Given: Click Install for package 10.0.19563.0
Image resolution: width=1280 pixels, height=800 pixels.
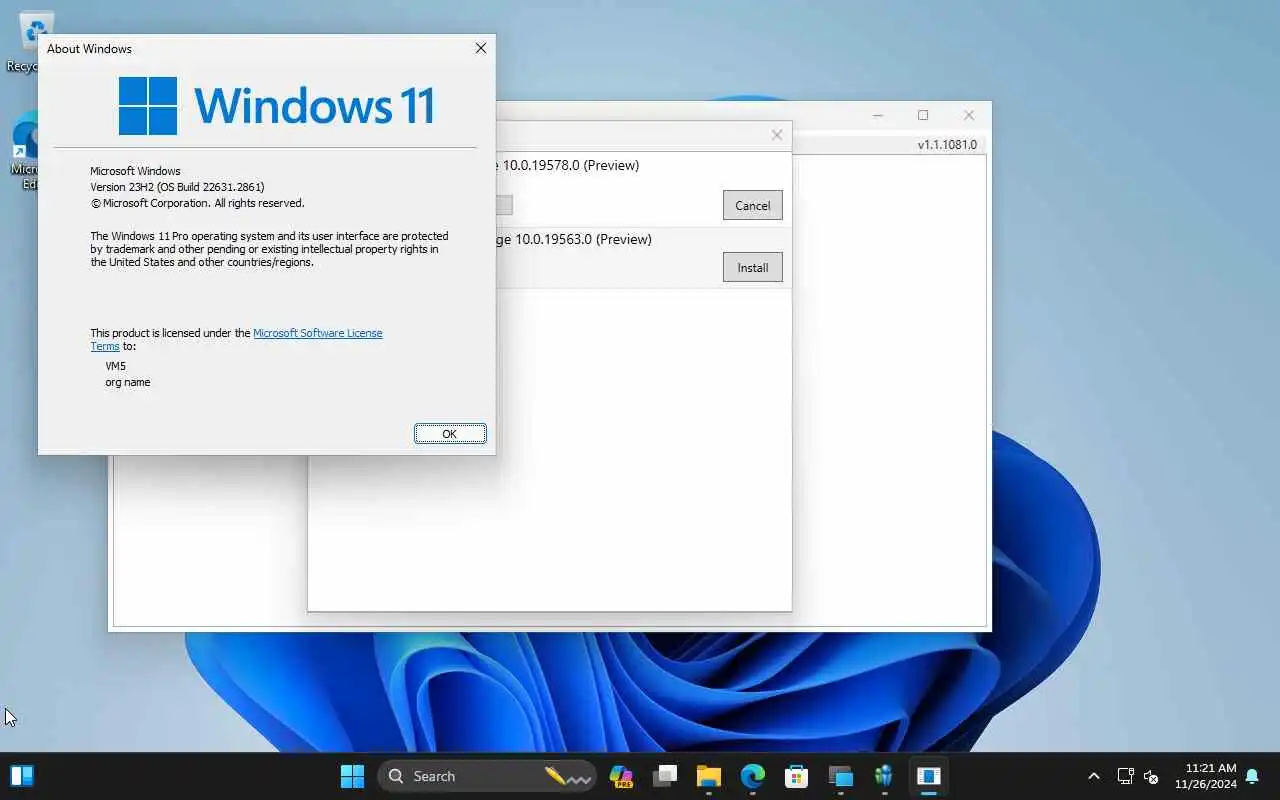Looking at the screenshot, I should [753, 267].
